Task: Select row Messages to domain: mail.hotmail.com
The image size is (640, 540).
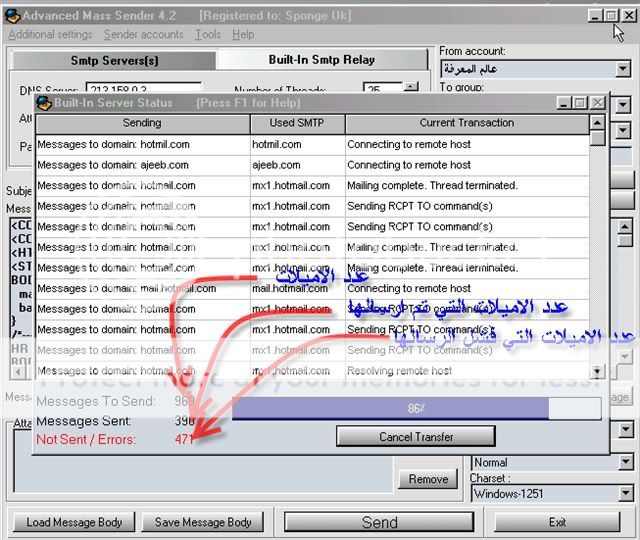Action: [x=312, y=289]
